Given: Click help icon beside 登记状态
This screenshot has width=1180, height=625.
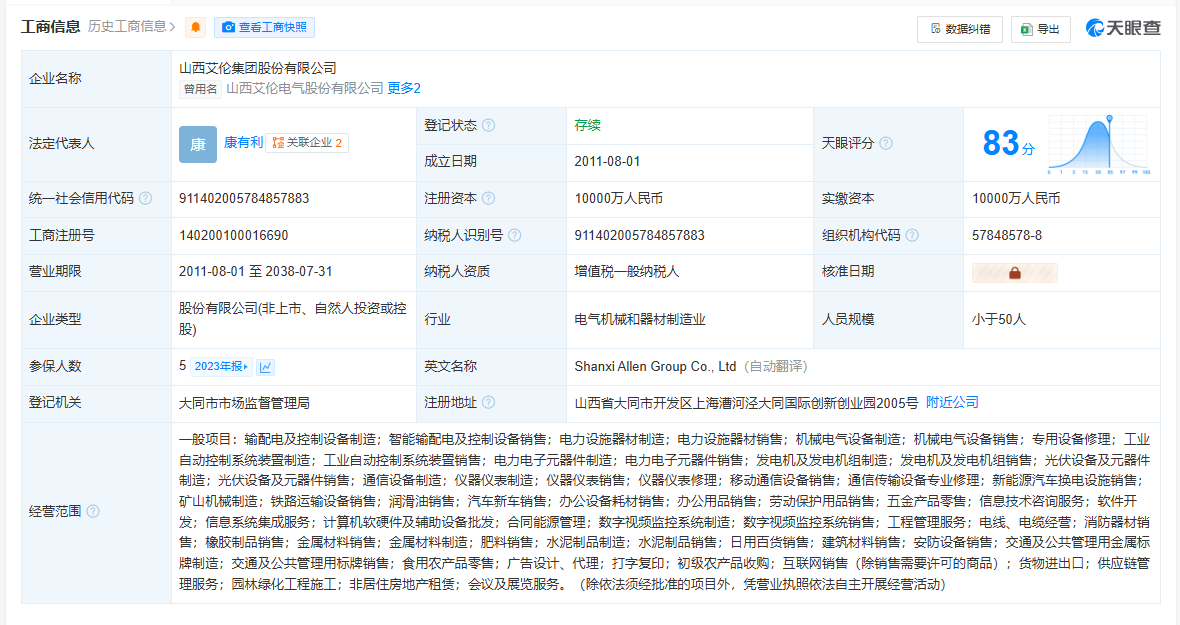Looking at the screenshot, I should pyautogui.click(x=488, y=126).
